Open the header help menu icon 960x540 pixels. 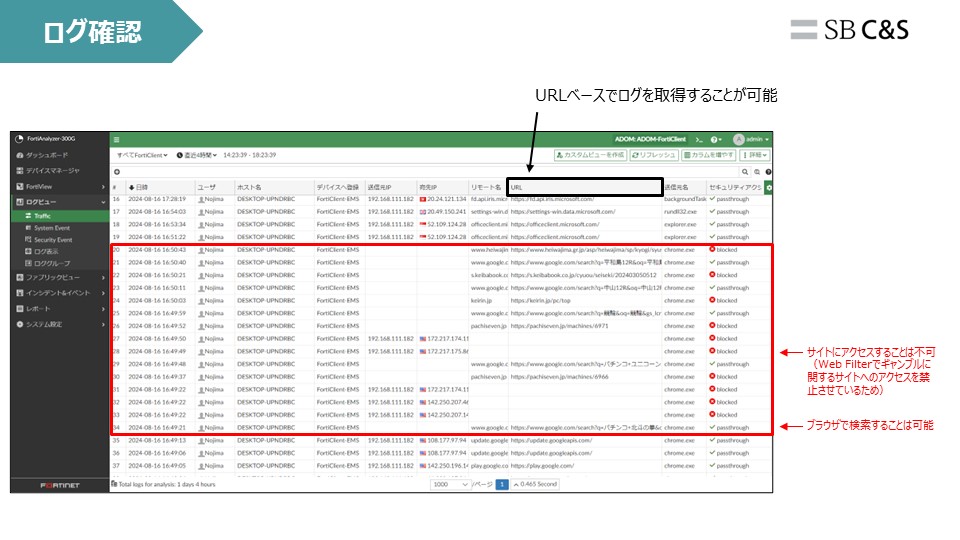click(x=716, y=140)
